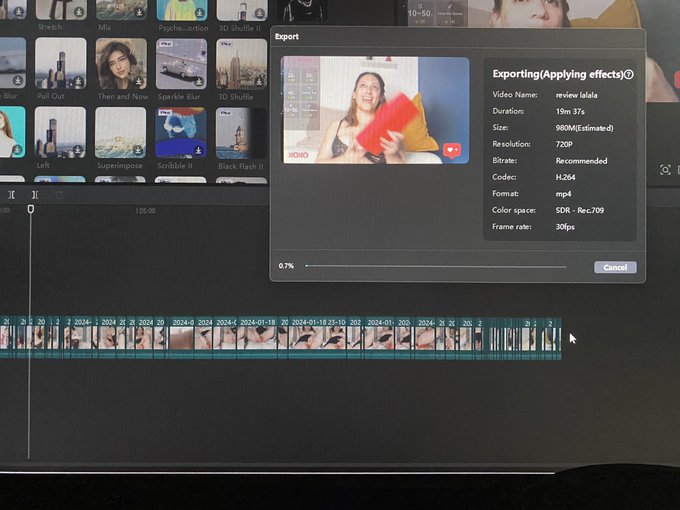This screenshot has height=510, width=680.
Task: Download the Scribble II effect
Action: (x=198, y=150)
